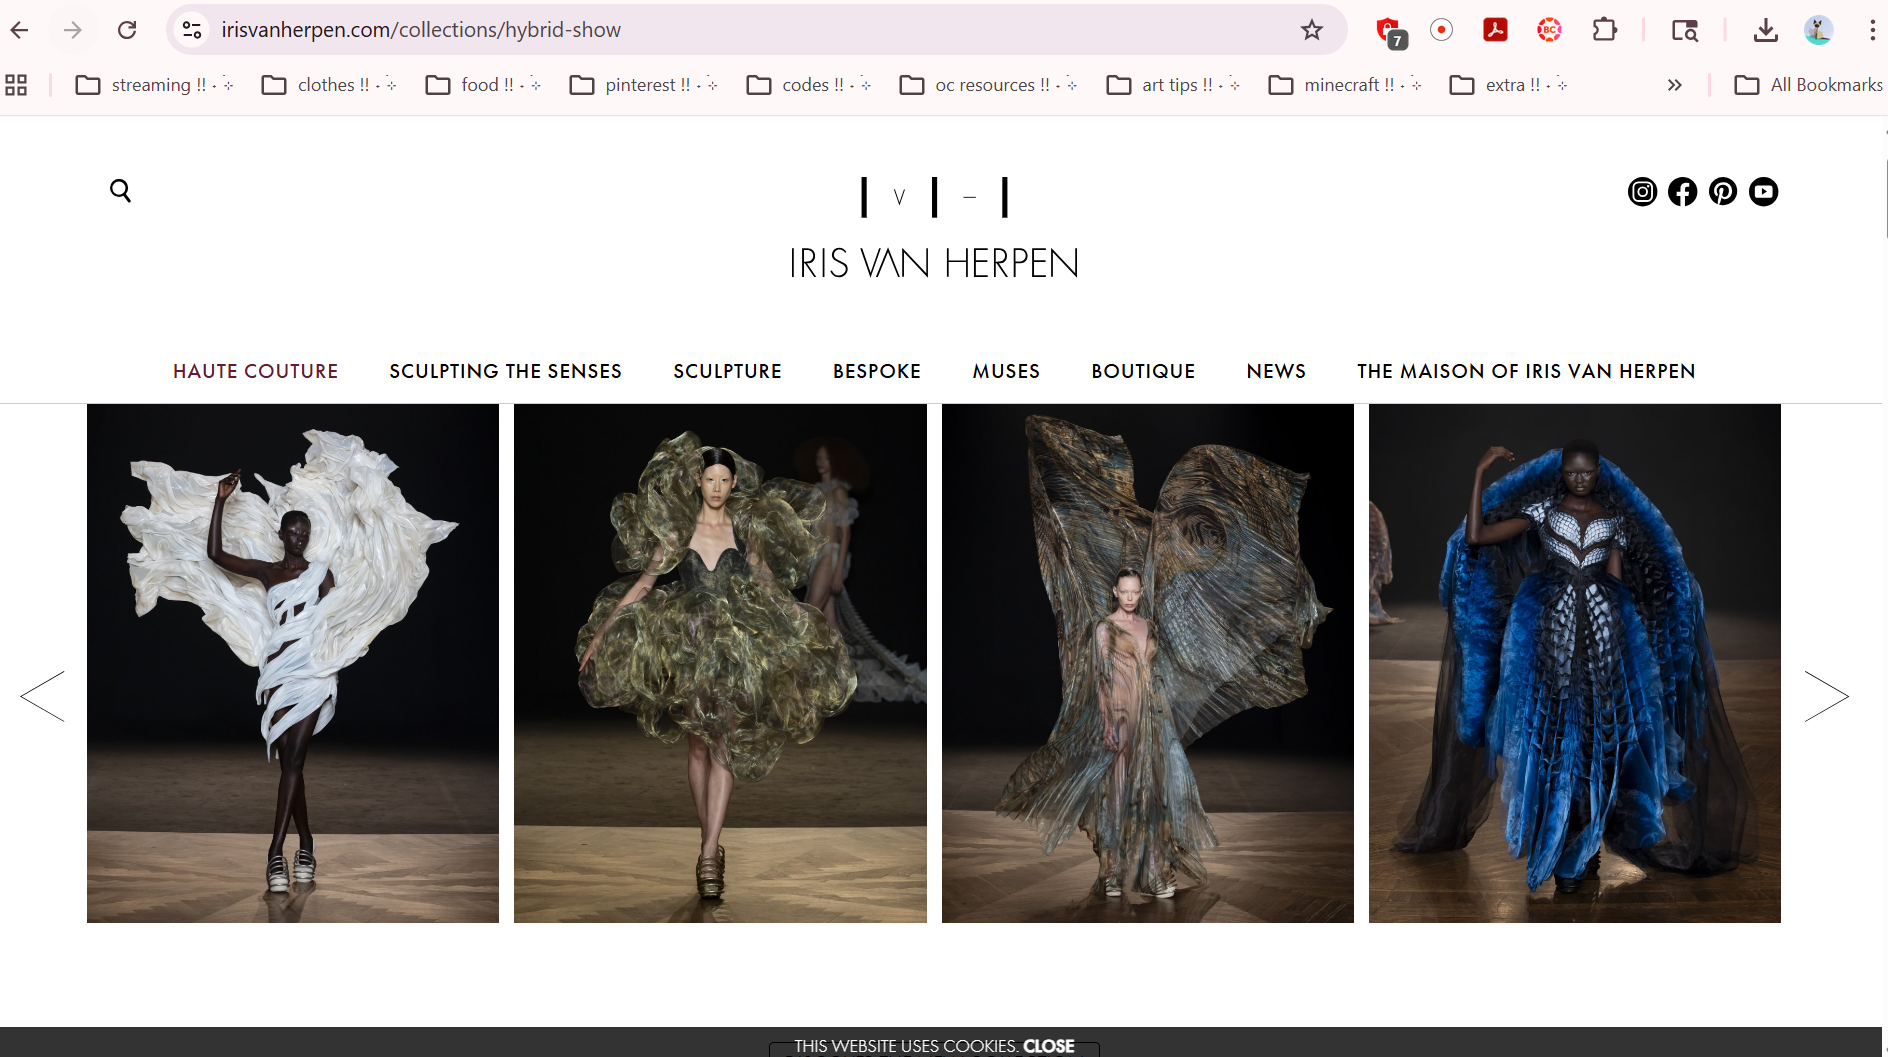Reload the current page

click(x=127, y=29)
